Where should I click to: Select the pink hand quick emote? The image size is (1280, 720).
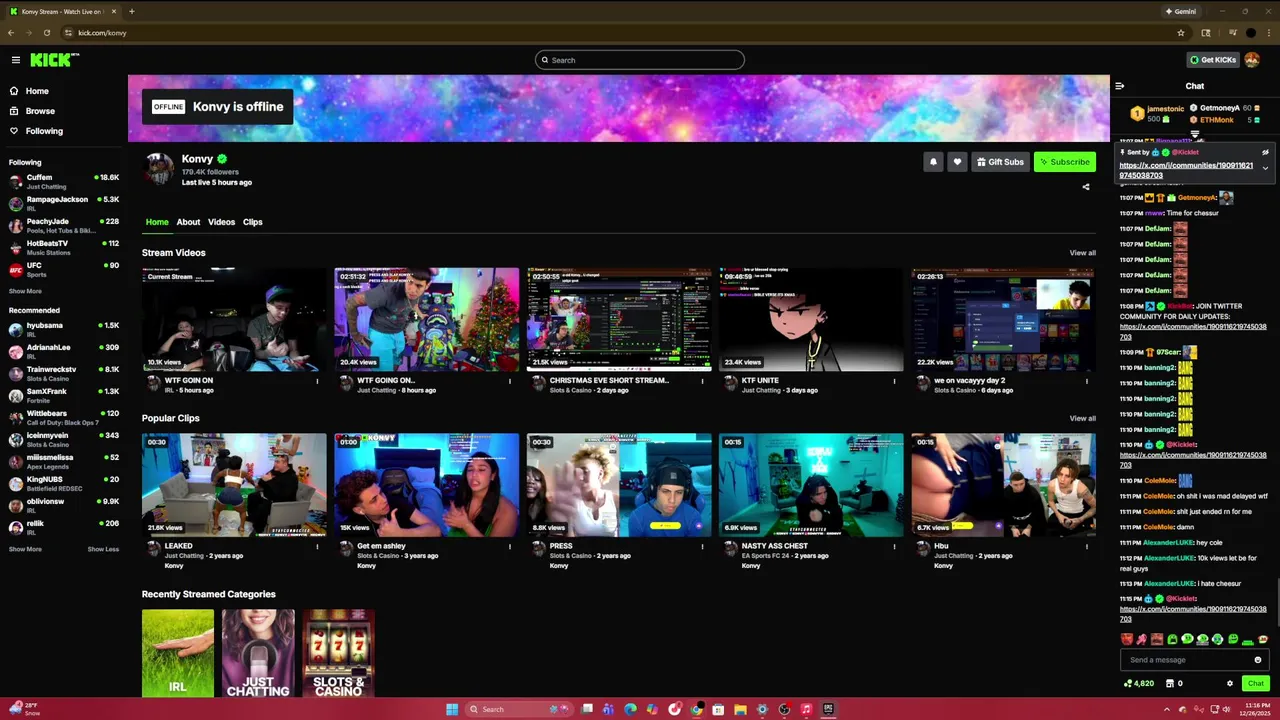pos(1142,639)
